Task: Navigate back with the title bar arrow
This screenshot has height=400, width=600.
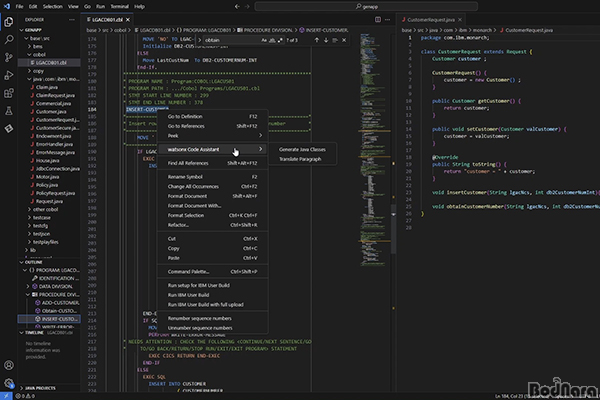Action: 237,7
